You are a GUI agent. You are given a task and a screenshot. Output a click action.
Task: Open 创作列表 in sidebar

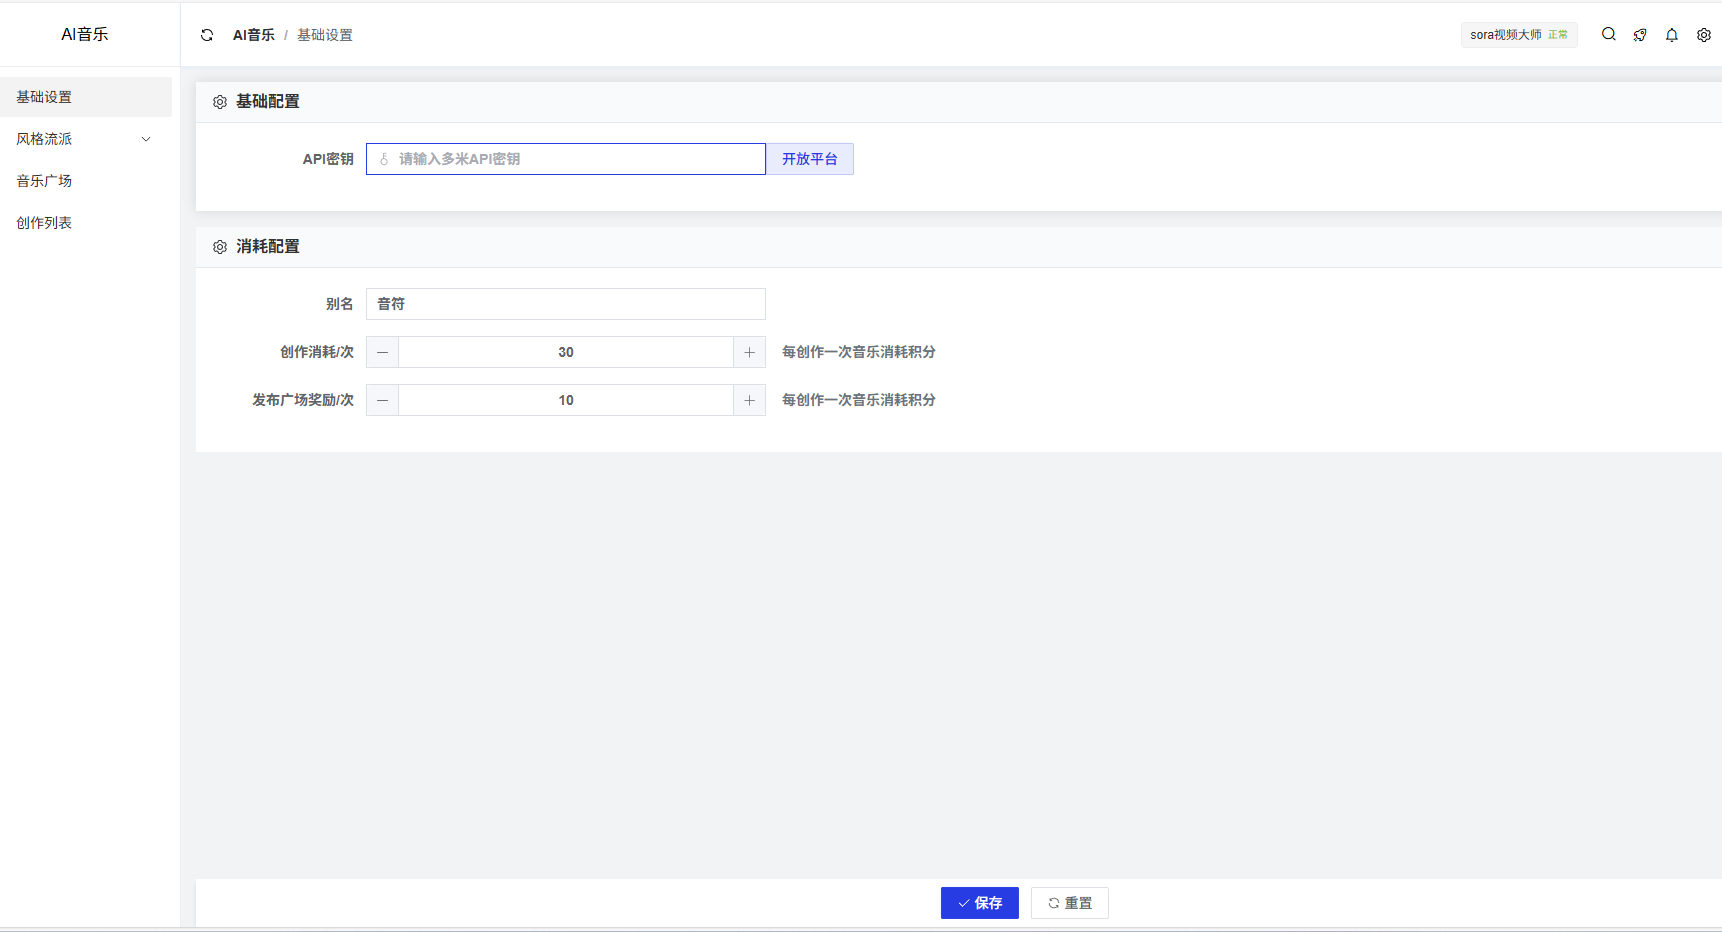[x=44, y=223]
